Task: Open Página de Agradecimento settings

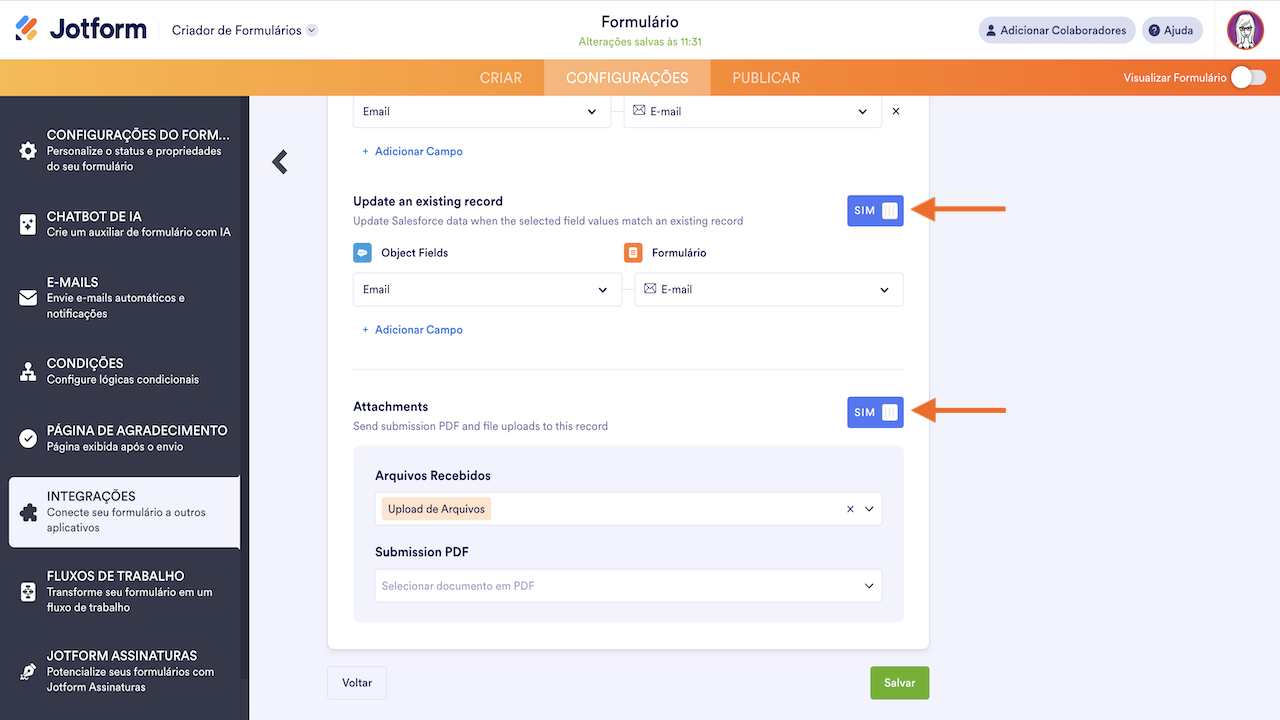Action: click(124, 437)
